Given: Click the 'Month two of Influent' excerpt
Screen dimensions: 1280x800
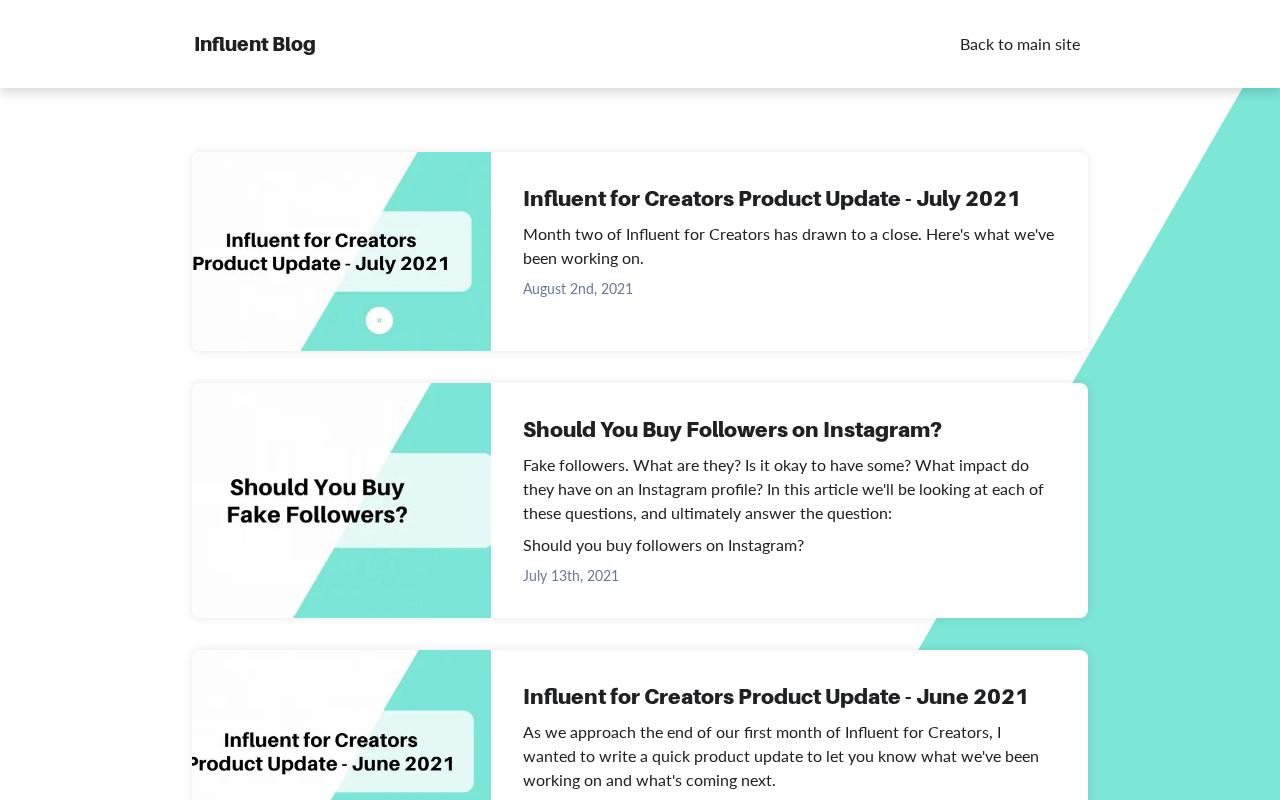Looking at the screenshot, I should click(x=788, y=246).
